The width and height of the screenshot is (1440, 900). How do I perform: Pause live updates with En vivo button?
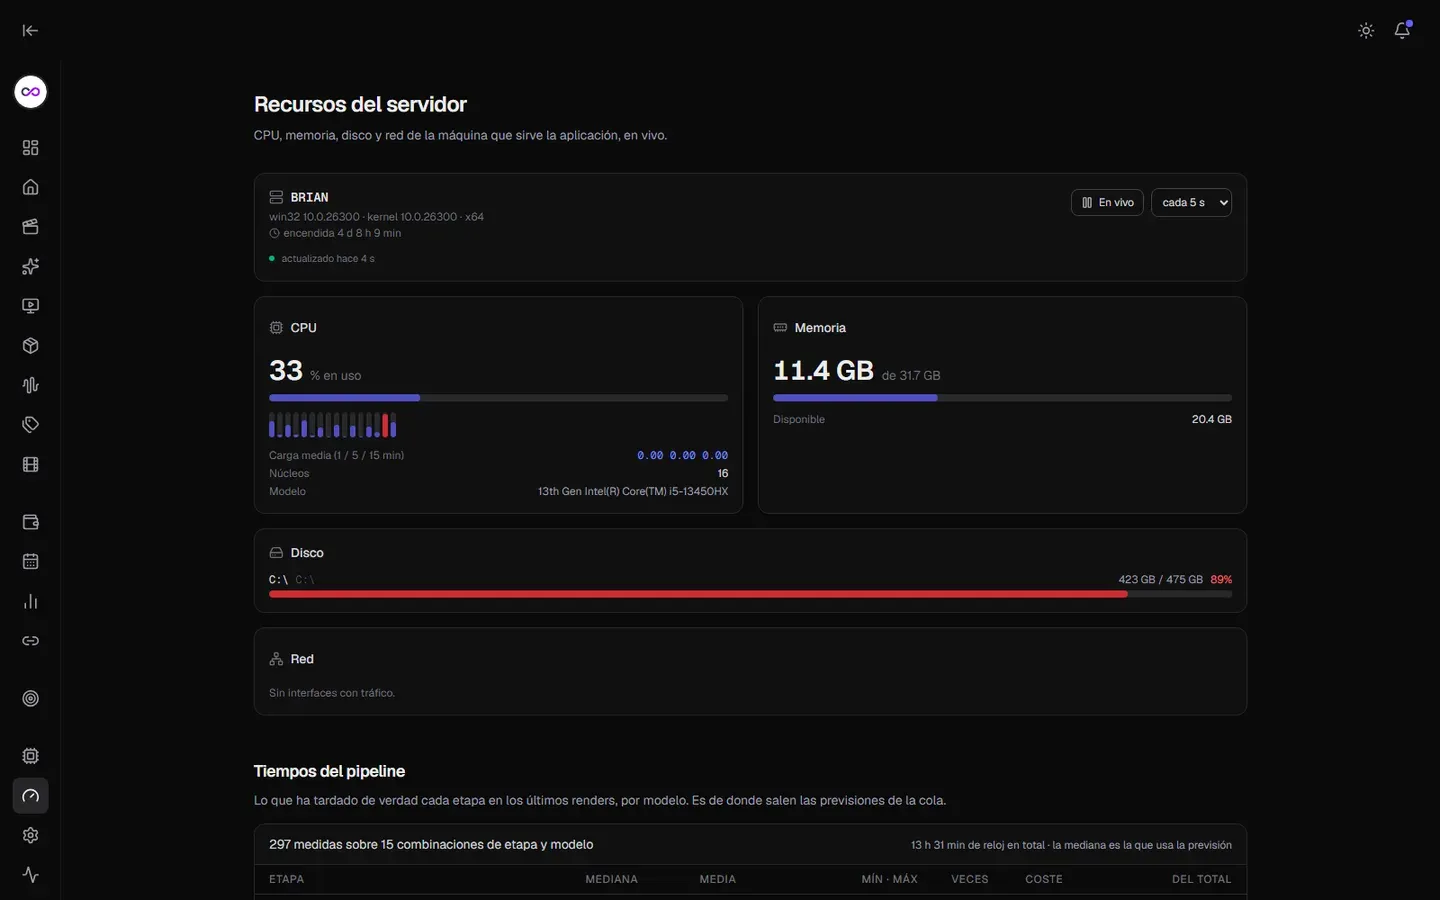click(1107, 202)
